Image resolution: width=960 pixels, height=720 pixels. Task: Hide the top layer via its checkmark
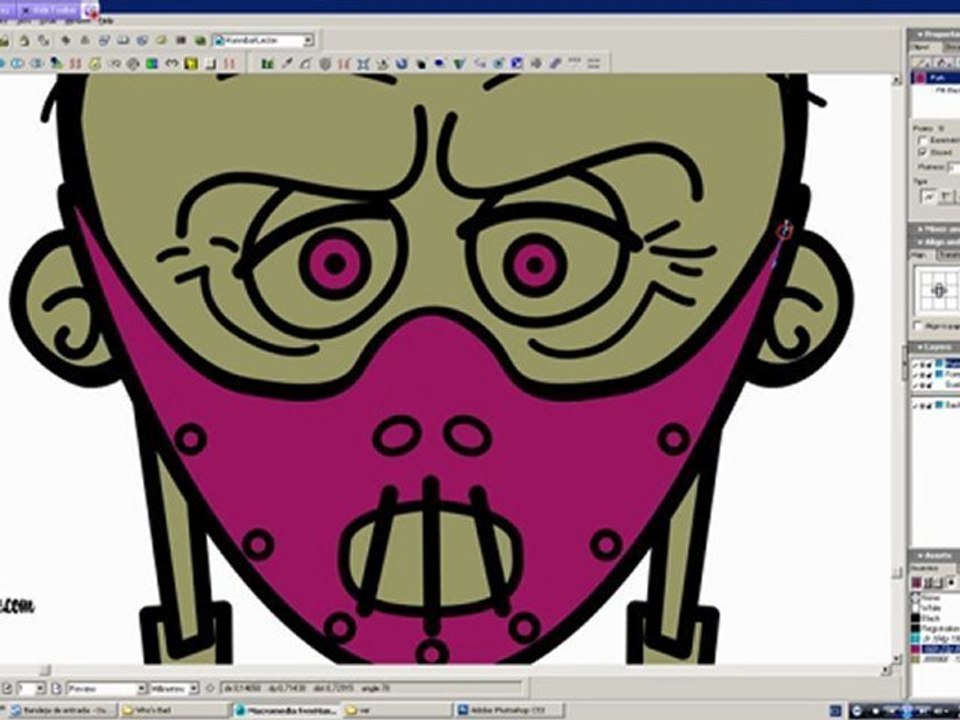pos(915,365)
